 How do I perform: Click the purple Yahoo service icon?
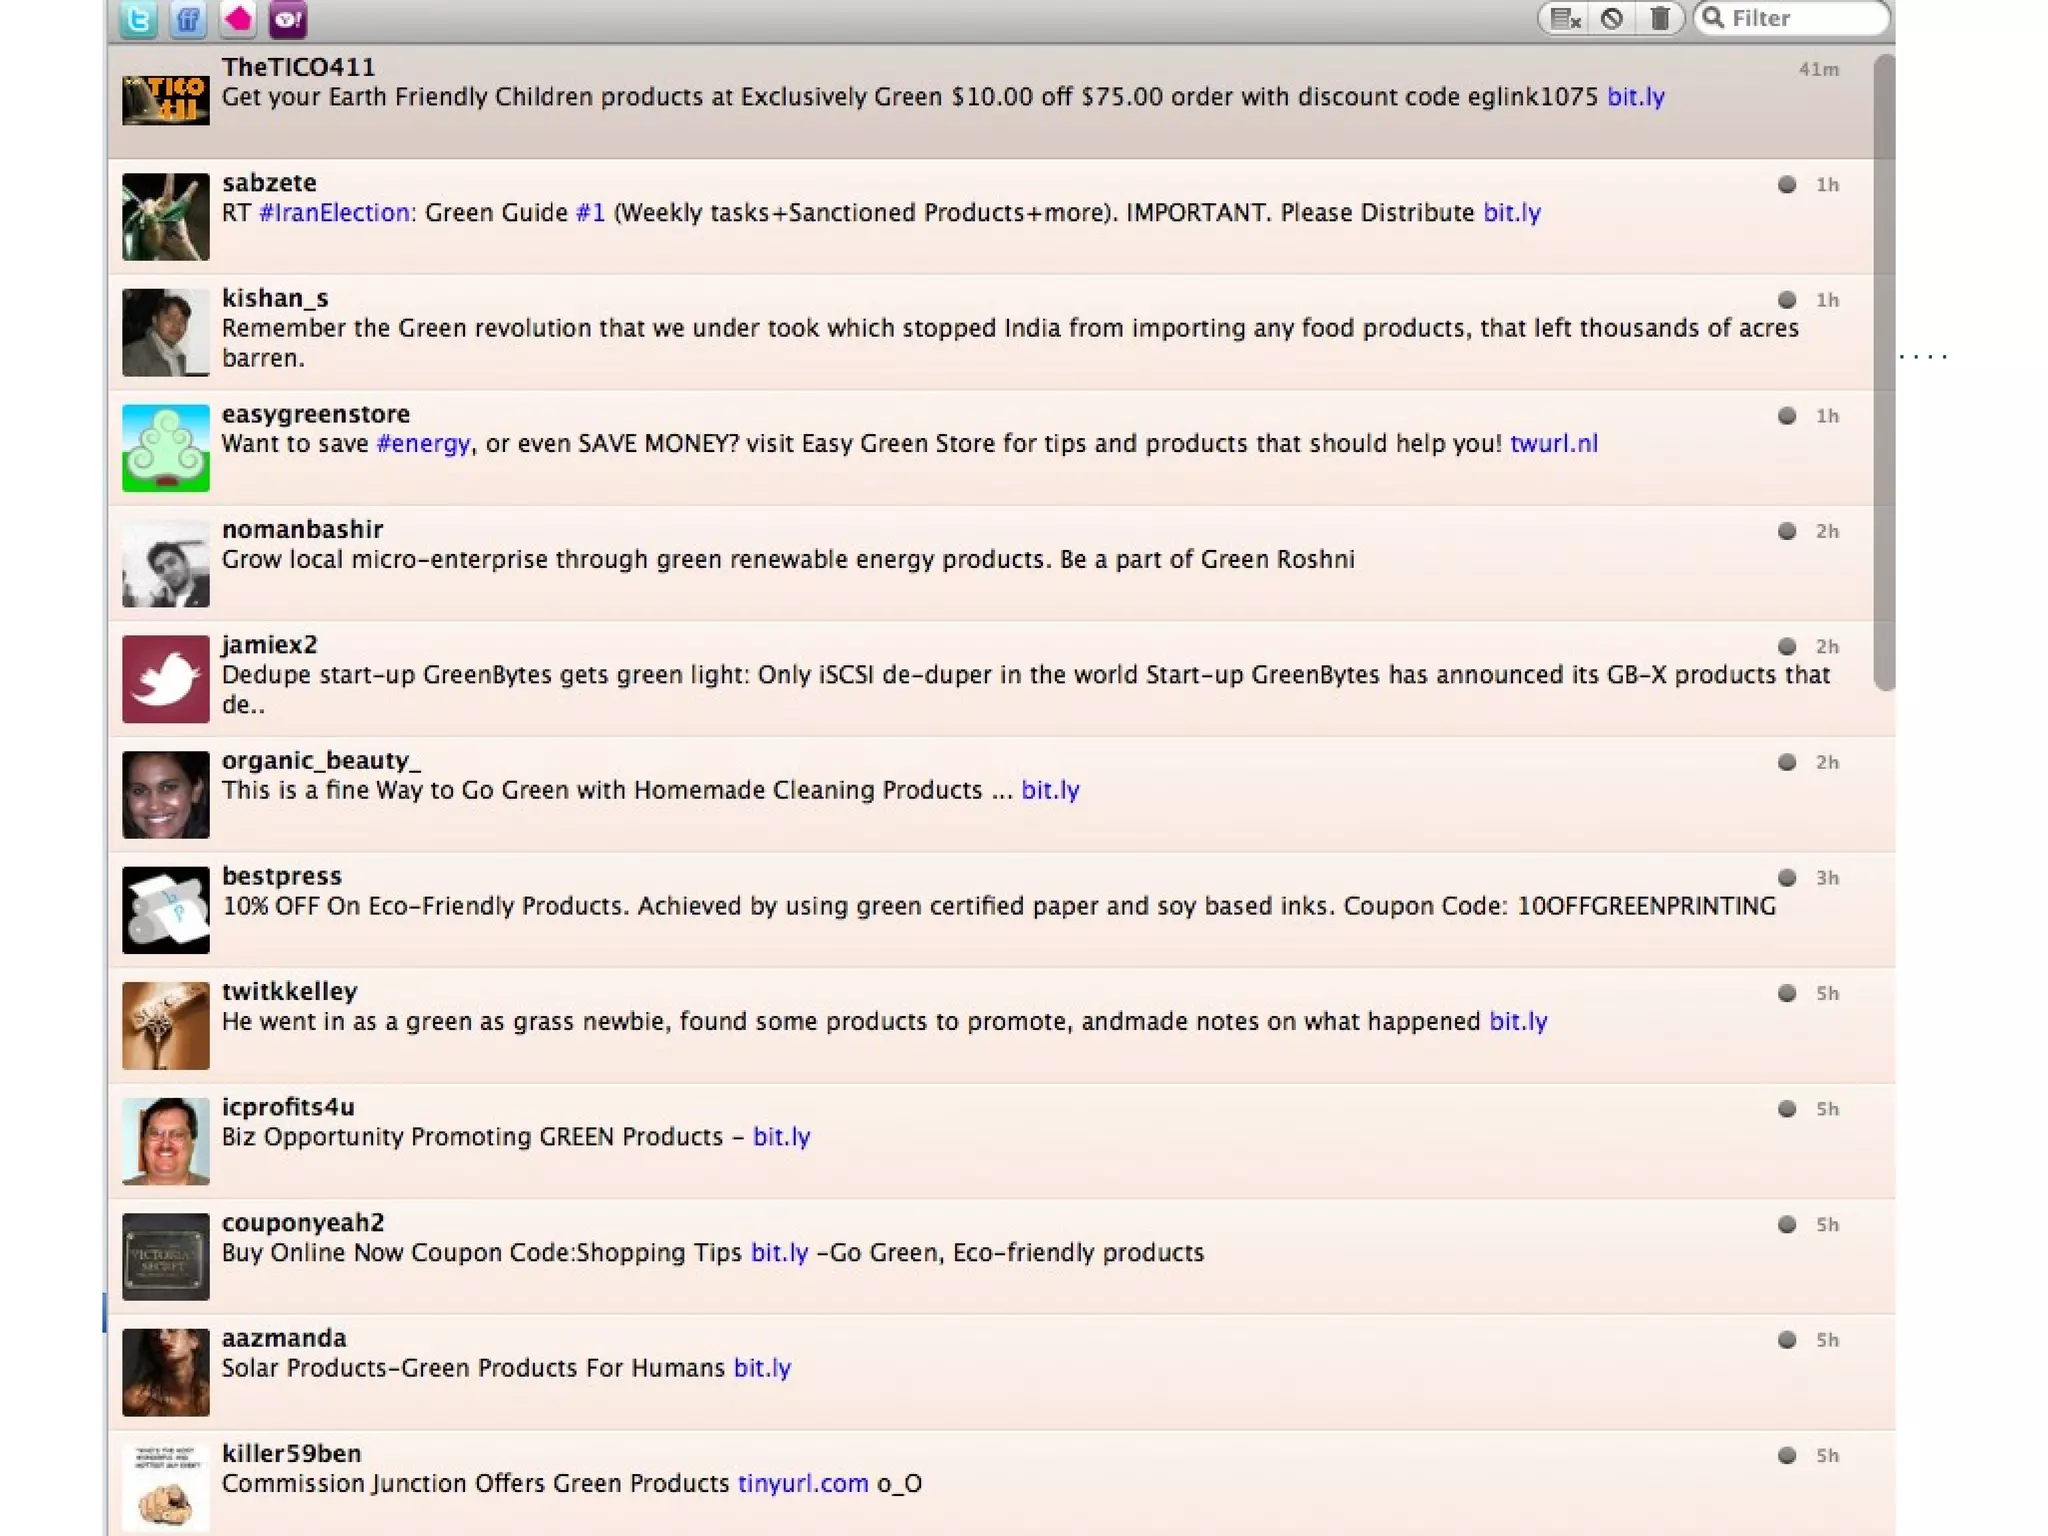pos(288,19)
